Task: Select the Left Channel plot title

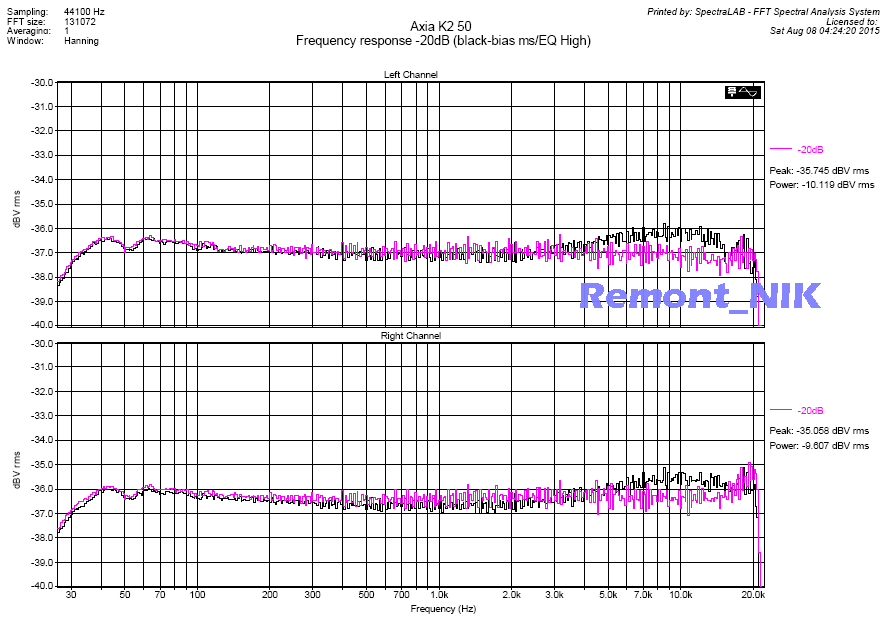Action: pyautogui.click(x=410, y=75)
